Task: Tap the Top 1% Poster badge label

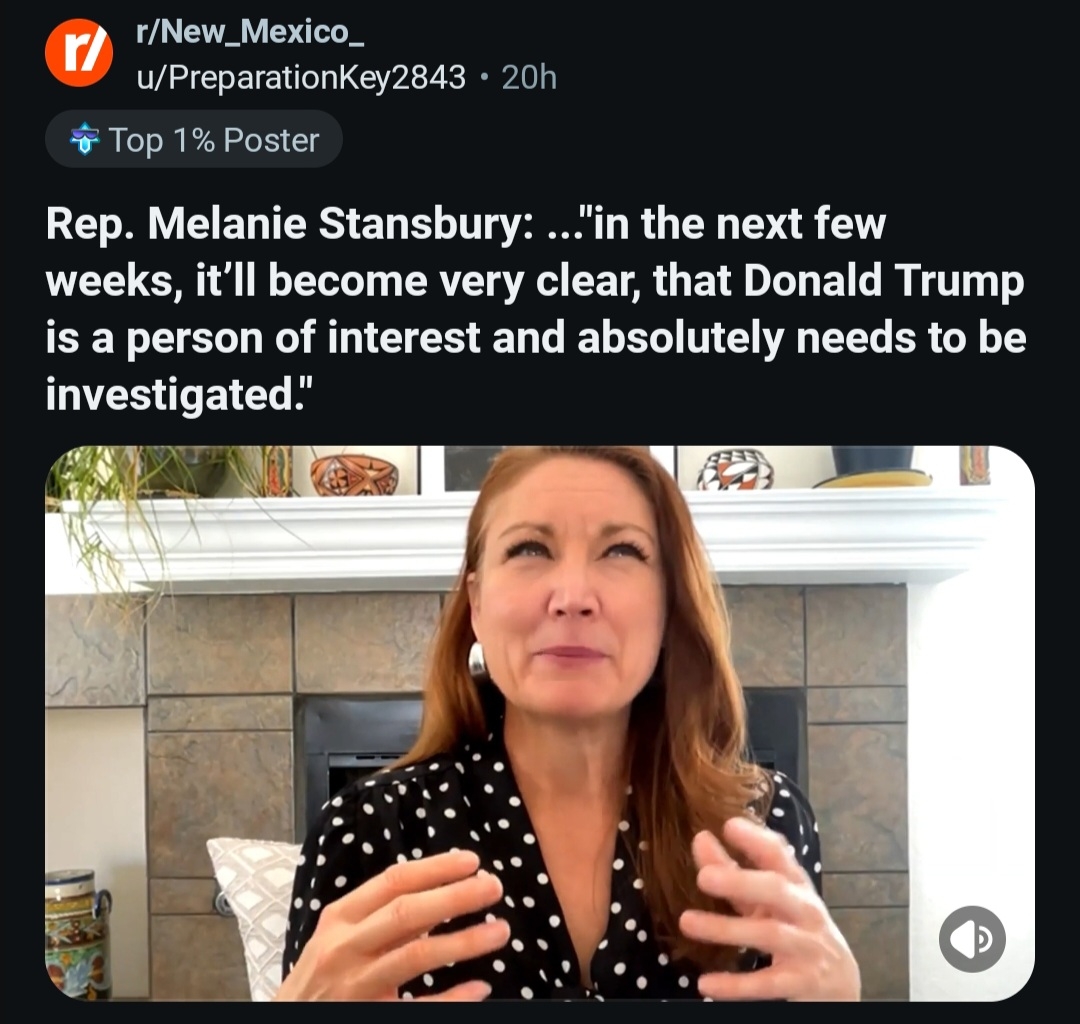Action: [x=214, y=140]
